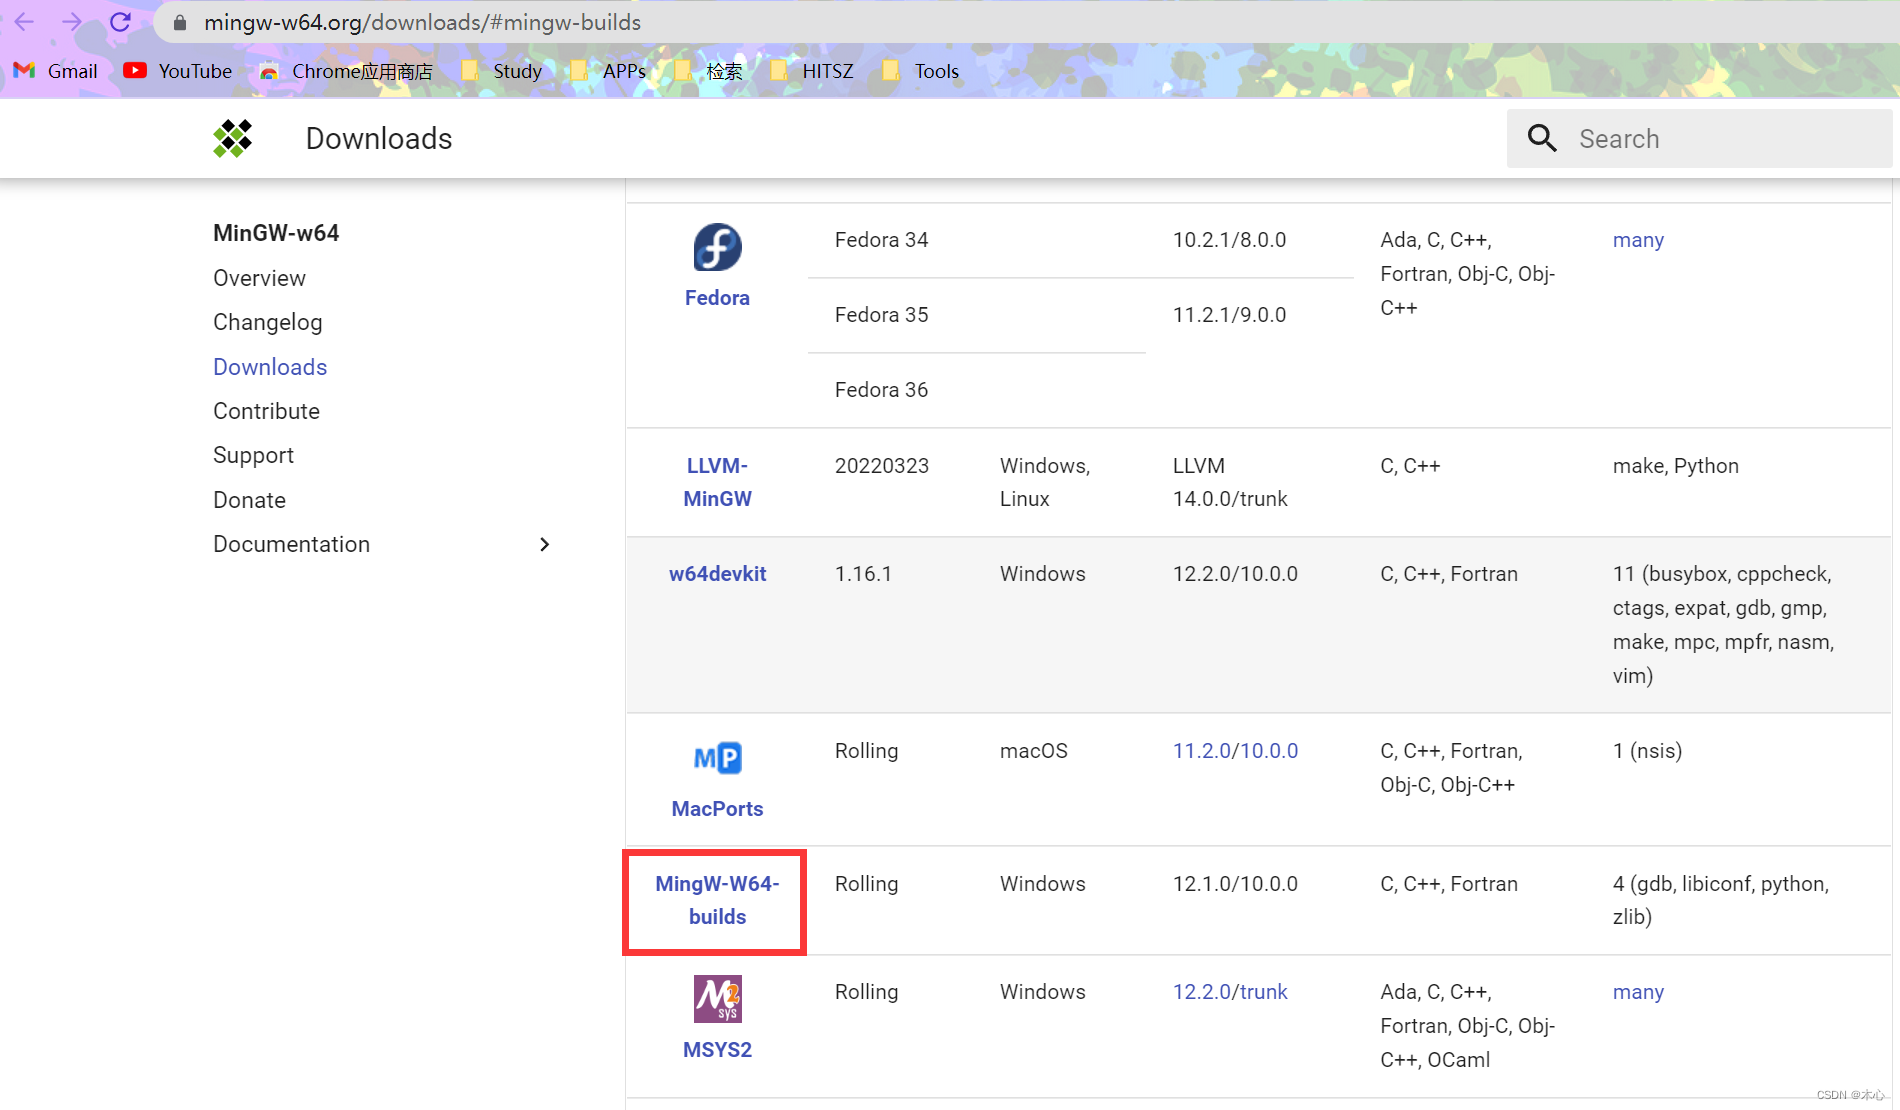
Task: Click the MacPorts logo icon
Action: pos(718,758)
